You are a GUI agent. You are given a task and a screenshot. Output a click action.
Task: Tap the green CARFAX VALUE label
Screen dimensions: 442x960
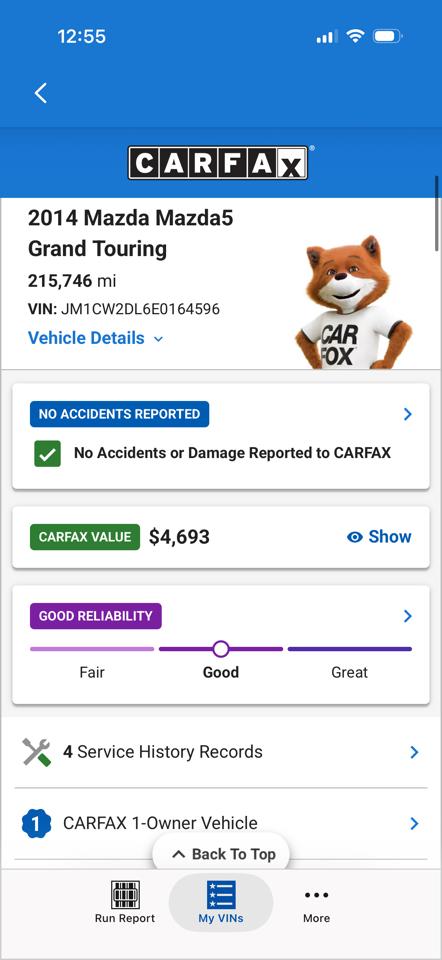84,537
